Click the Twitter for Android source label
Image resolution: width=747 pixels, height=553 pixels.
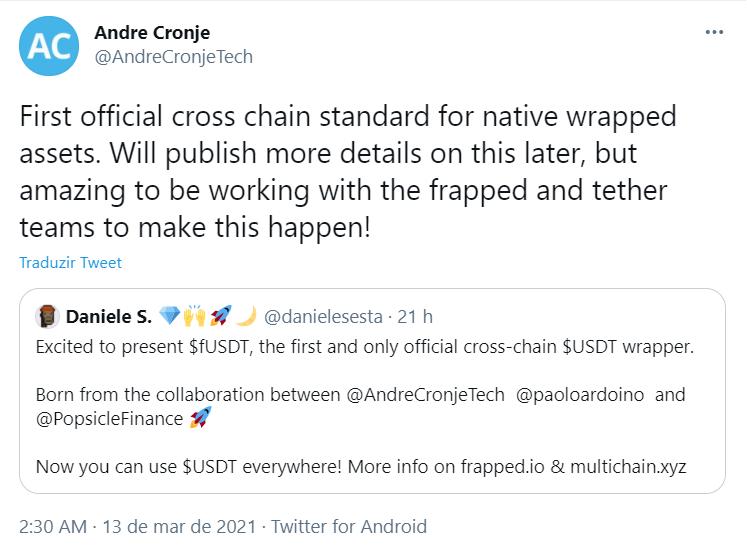pyautogui.click(x=349, y=526)
